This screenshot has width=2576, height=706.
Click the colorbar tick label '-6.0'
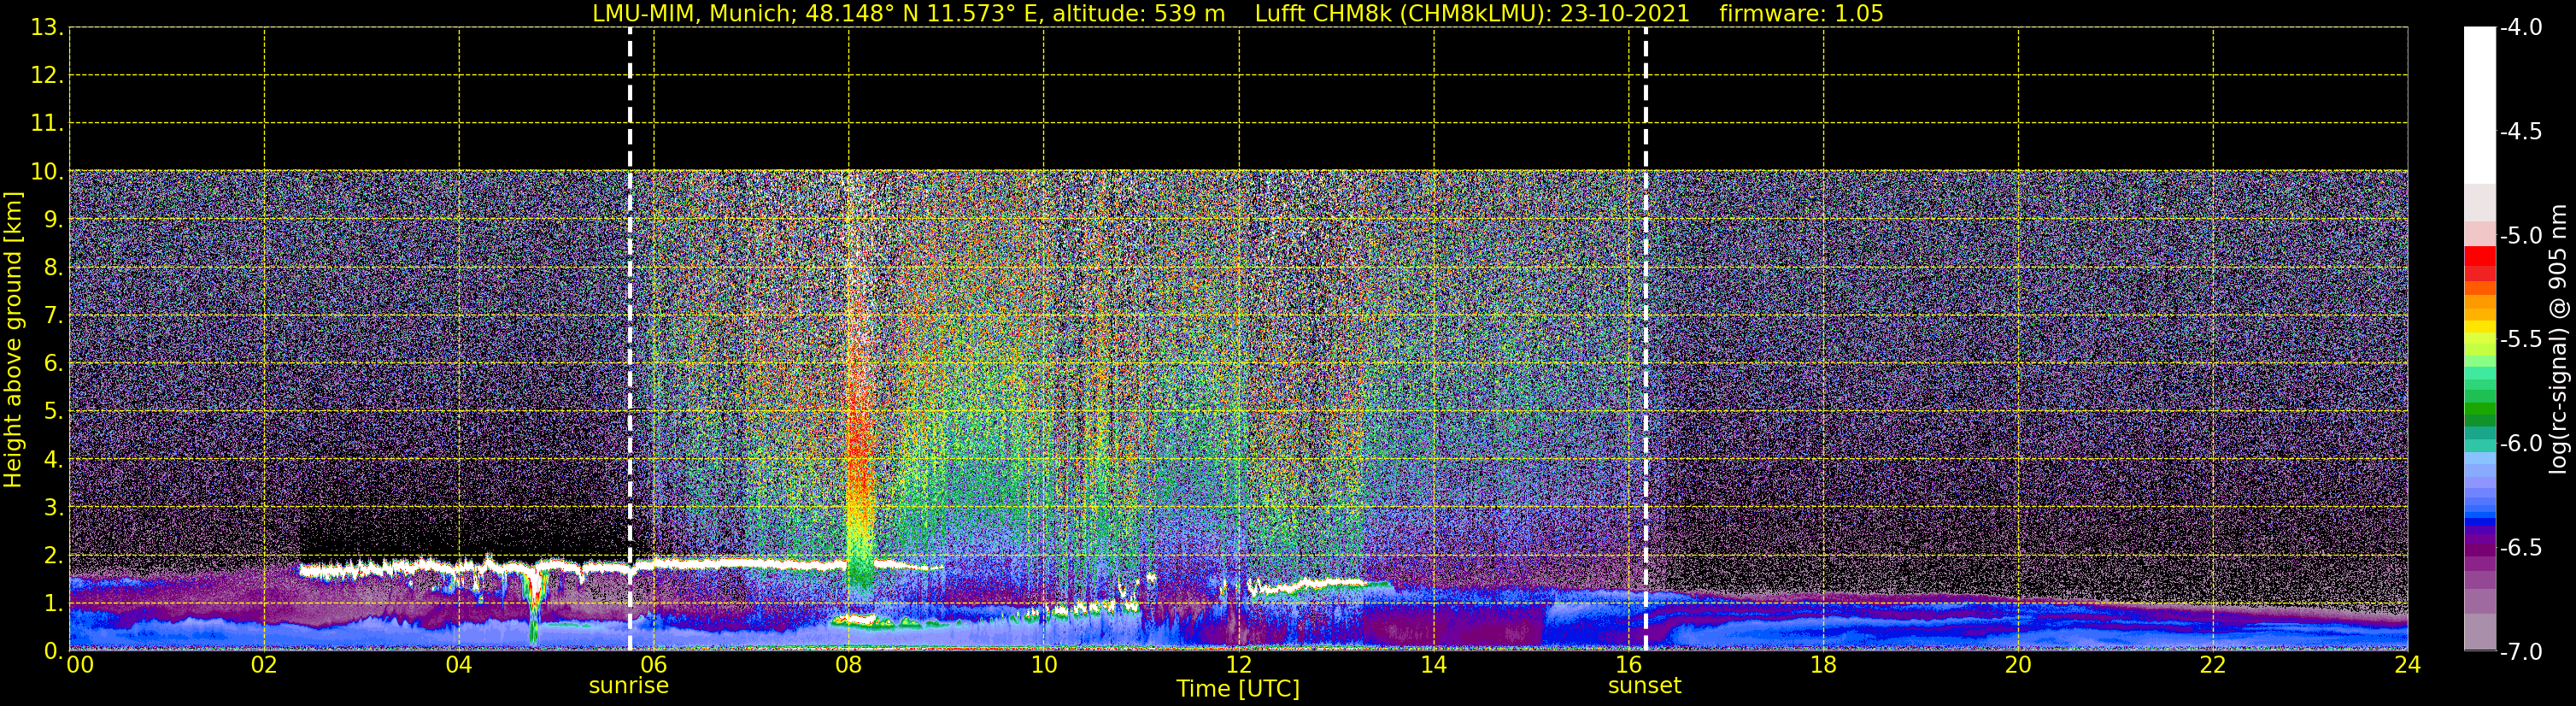(x=2520, y=443)
